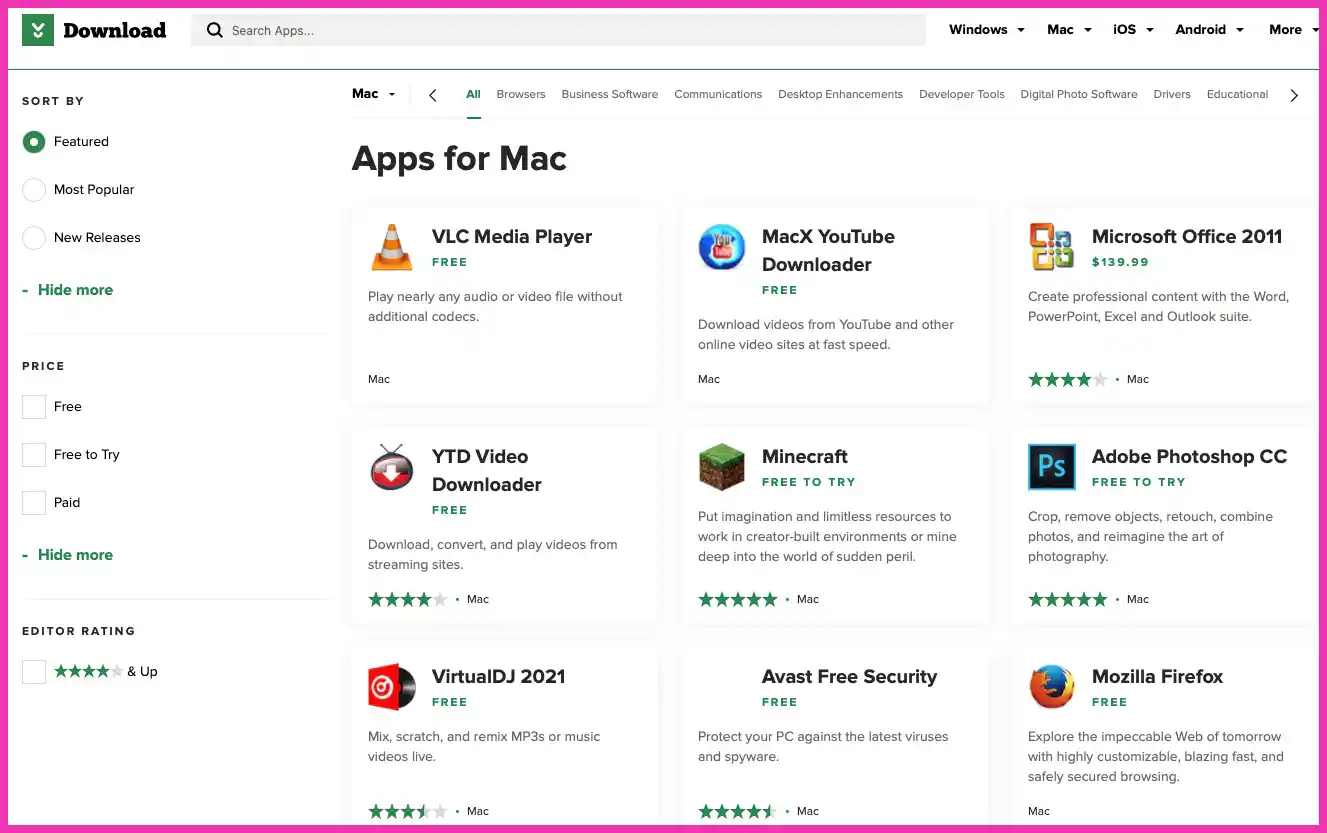
Task: Check the Paid price filter
Action: point(34,503)
